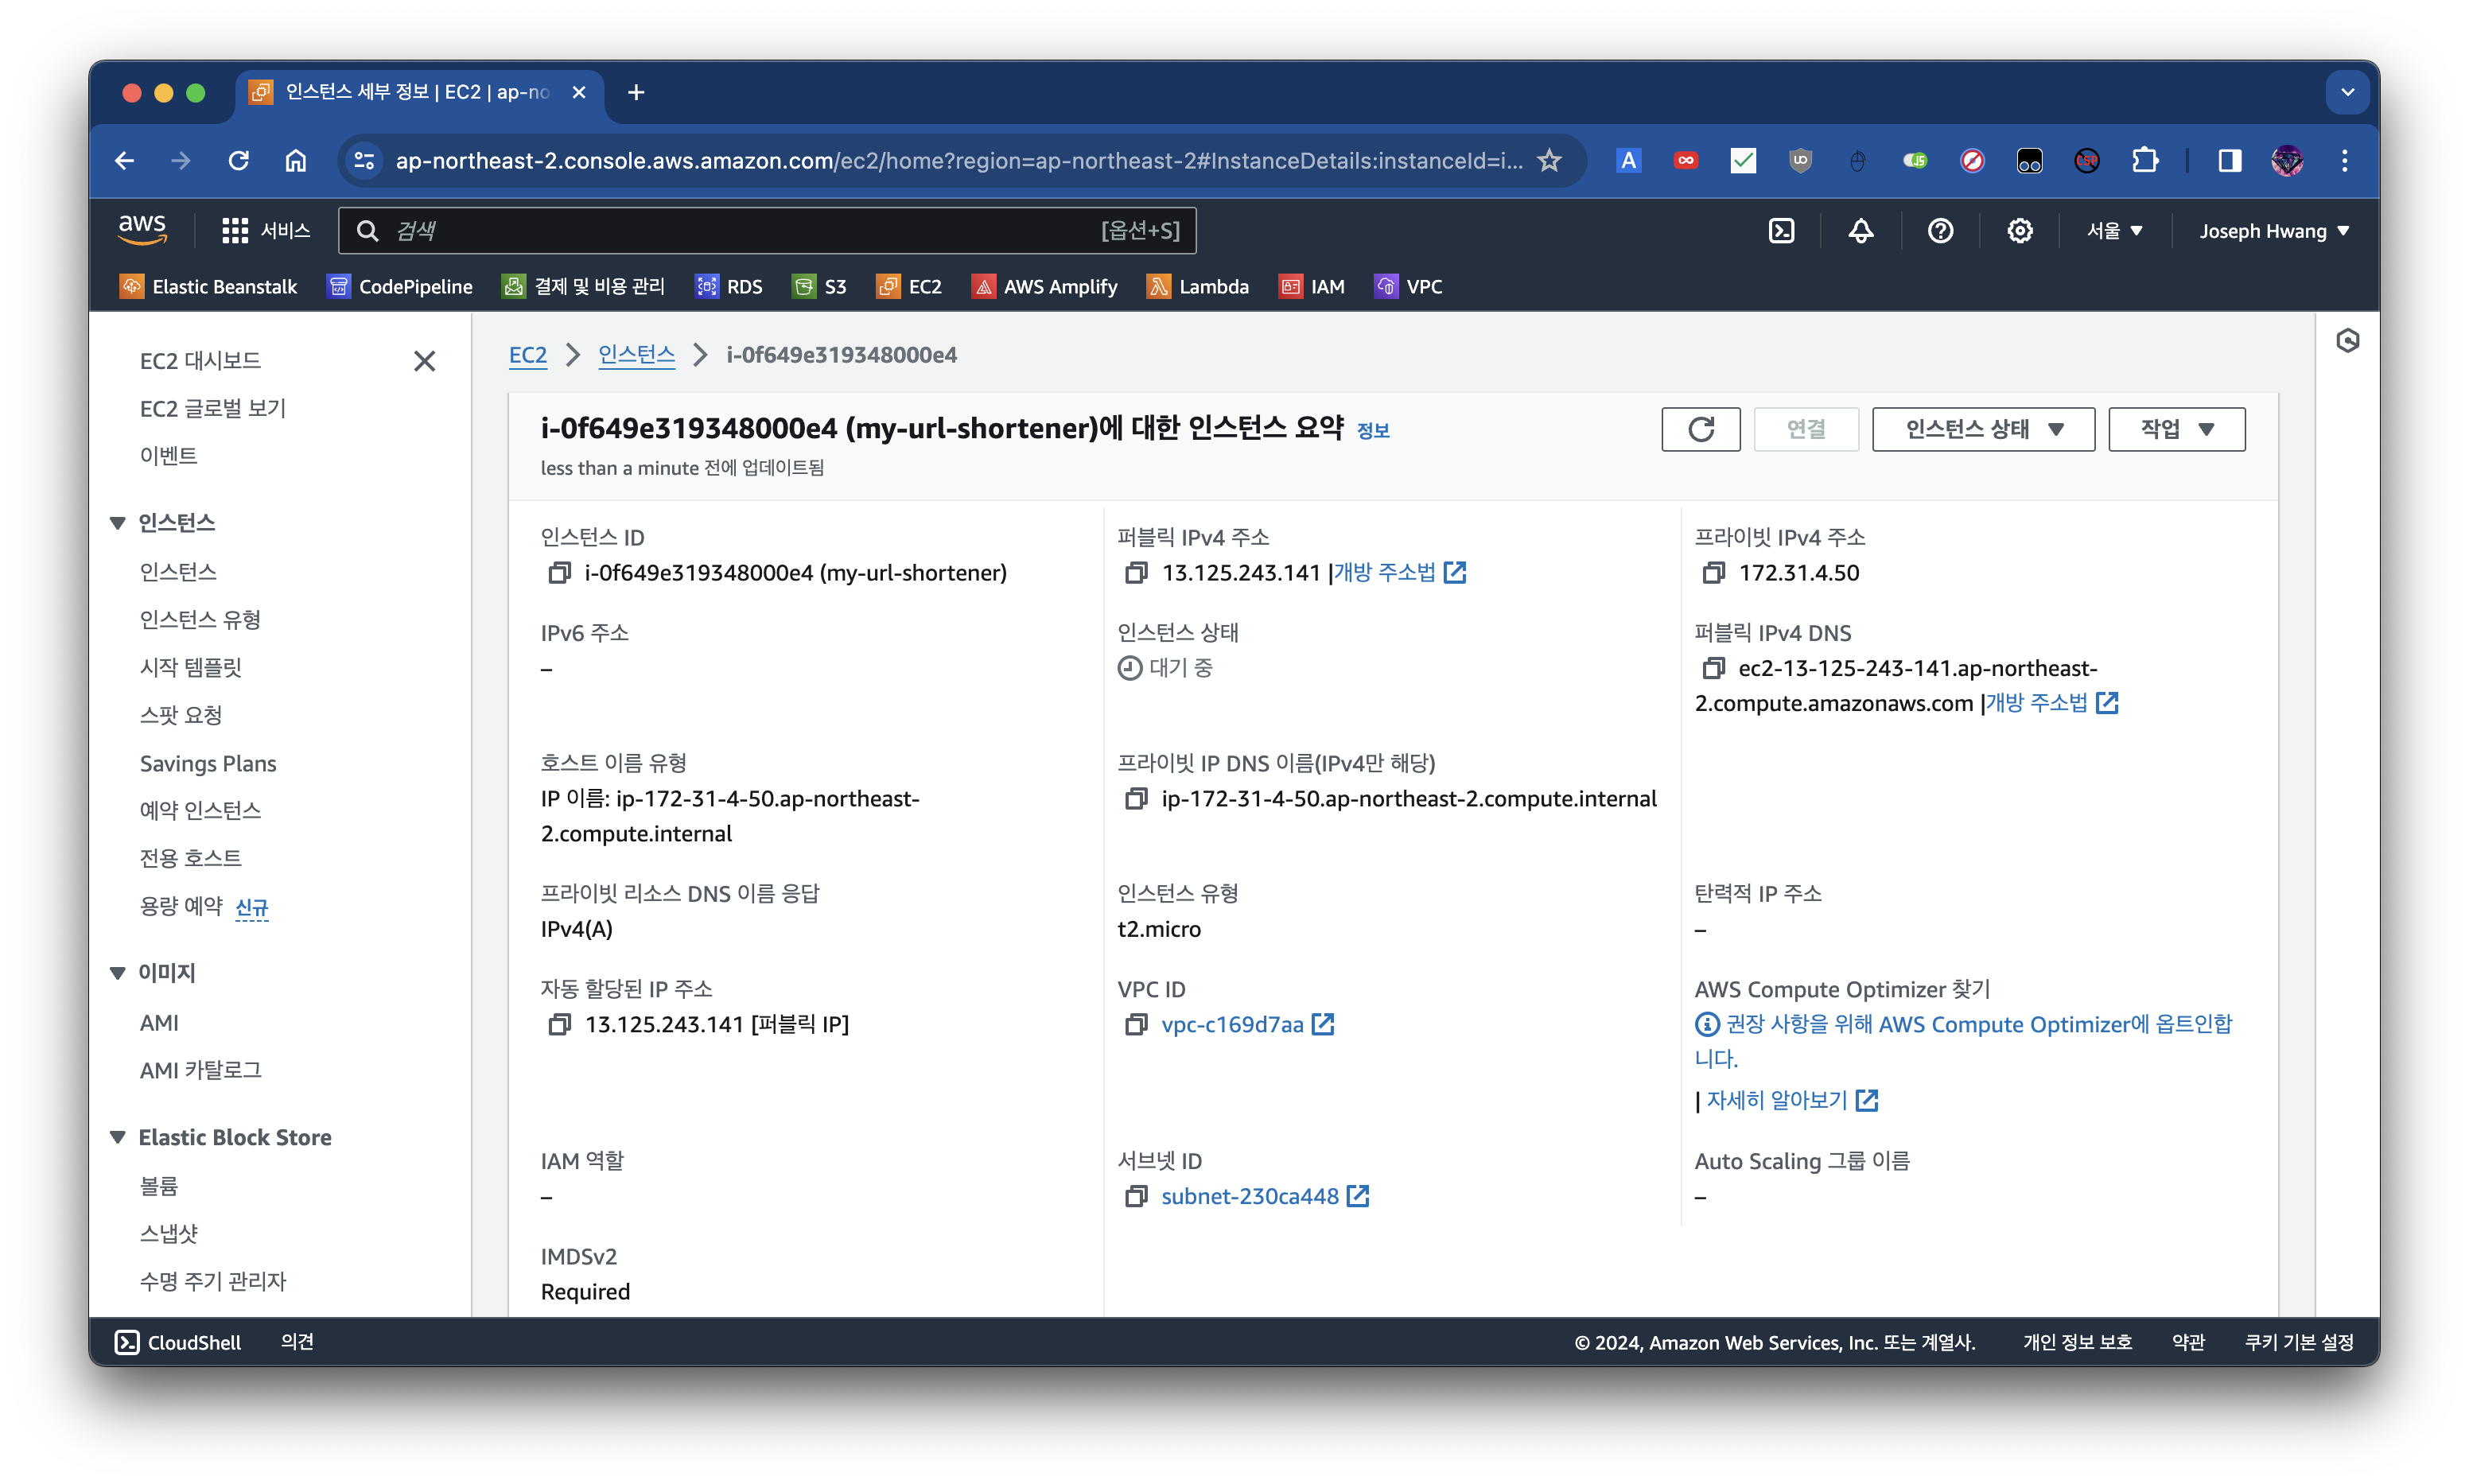2469x1484 pixels.
Task: Copy the private IP DNS name
Action: (x=1135, y=799)
